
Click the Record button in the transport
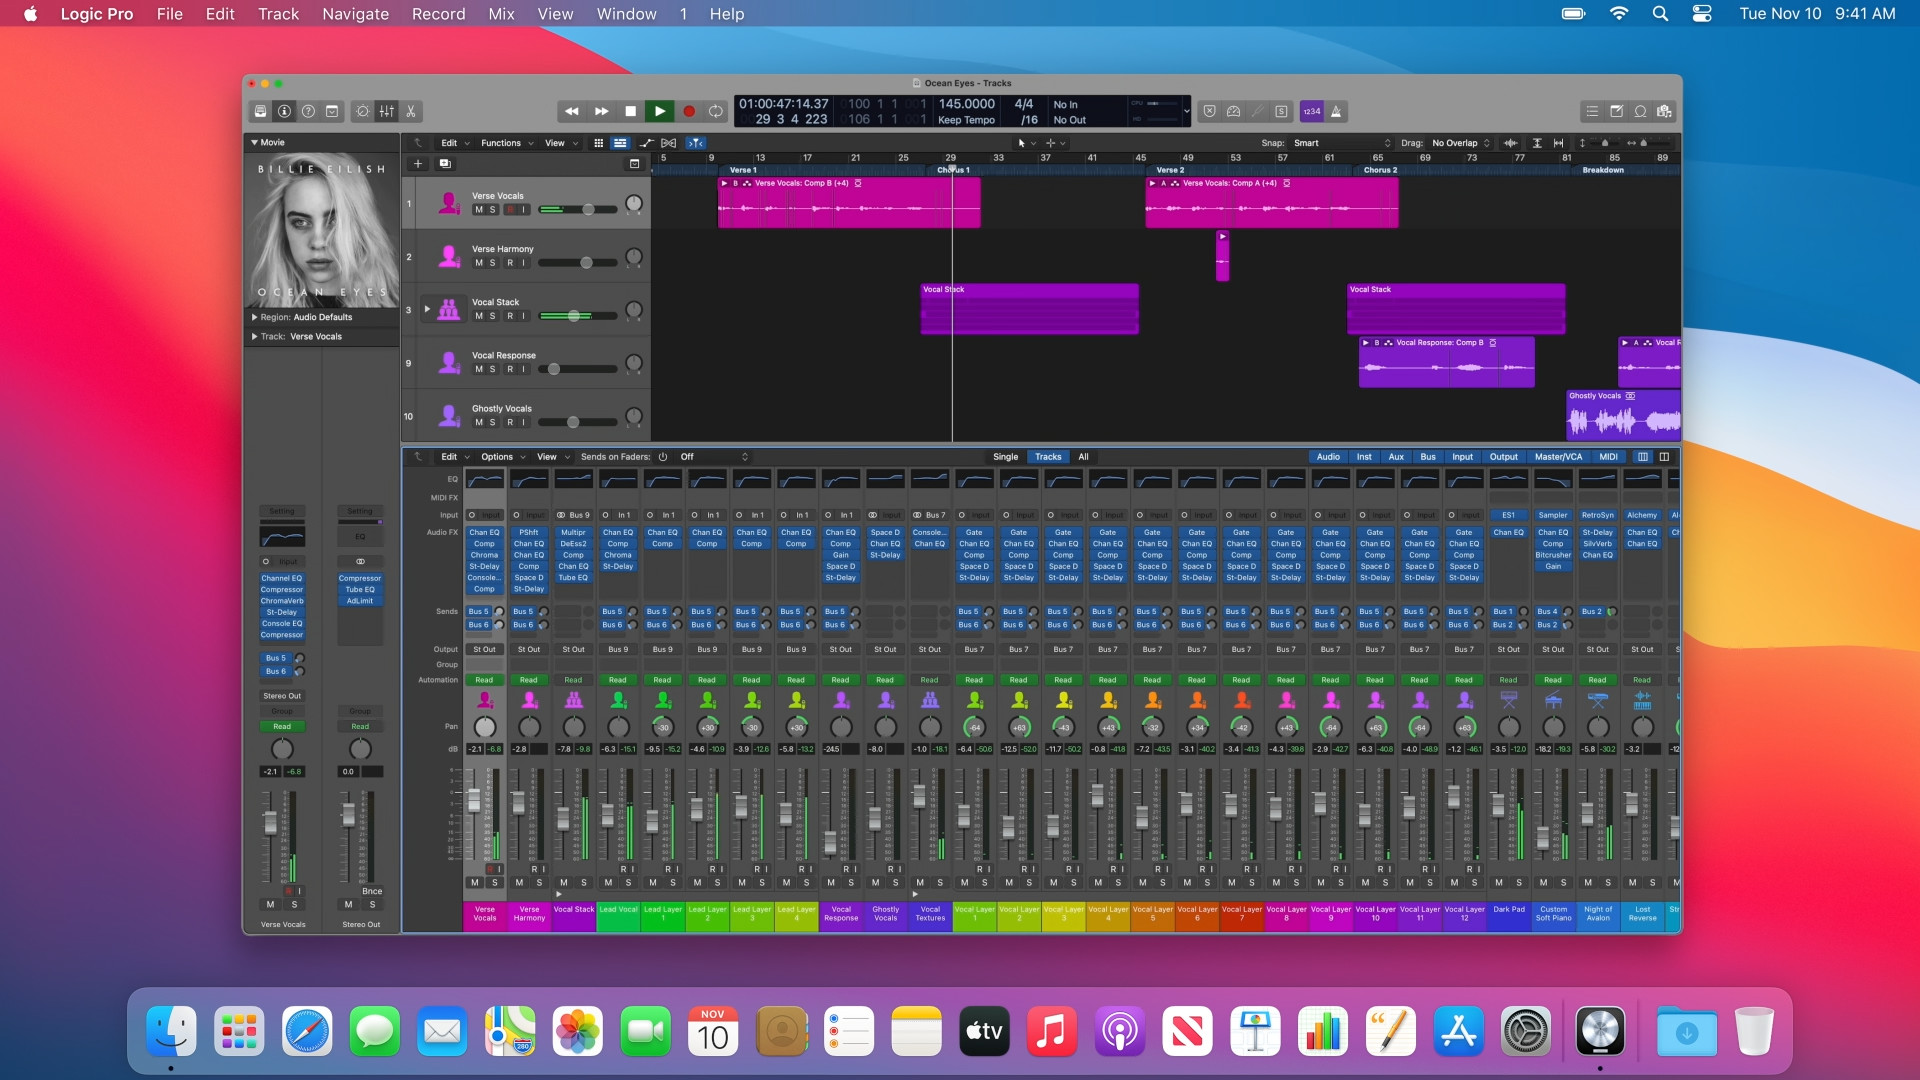click(x=689, y=111)
